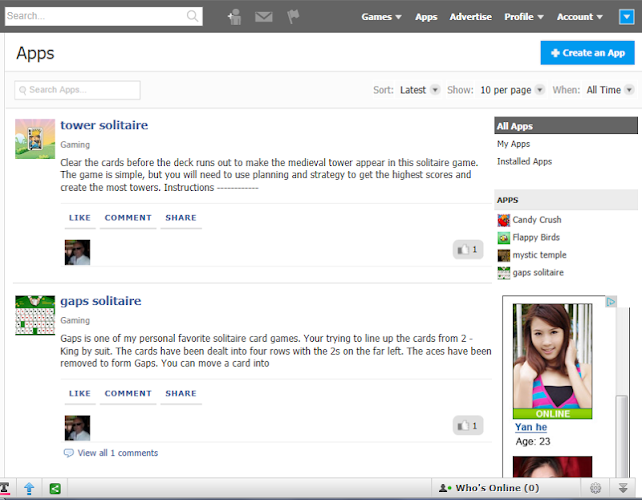642x500 pixels.
Task: Click the green share icon in footer bar
Action: pos(54,488)
